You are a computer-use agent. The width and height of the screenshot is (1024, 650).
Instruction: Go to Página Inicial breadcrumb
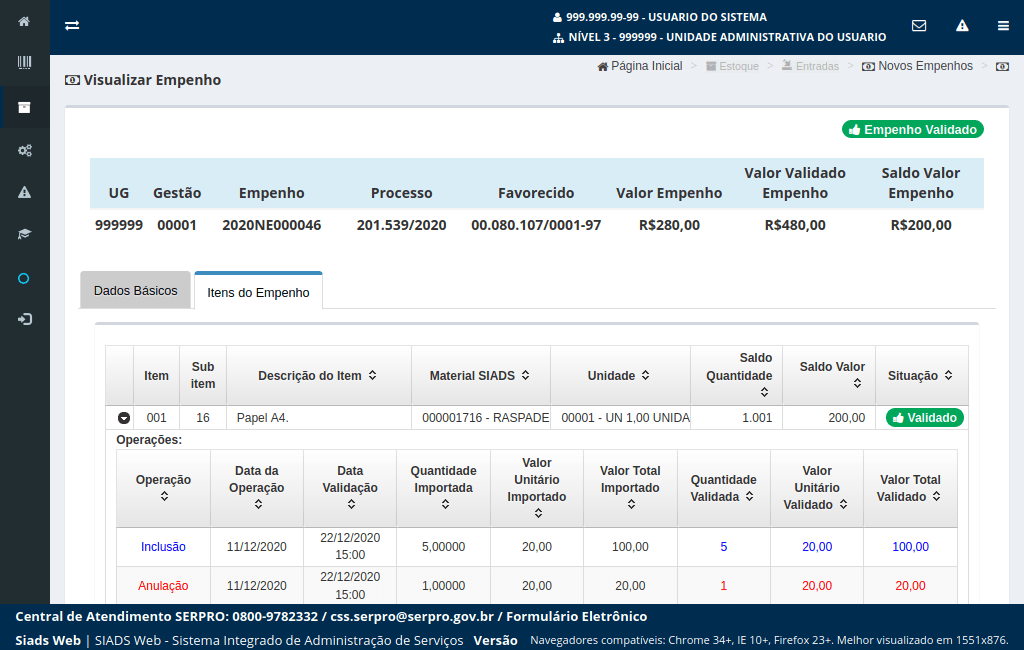coord(640,66)
